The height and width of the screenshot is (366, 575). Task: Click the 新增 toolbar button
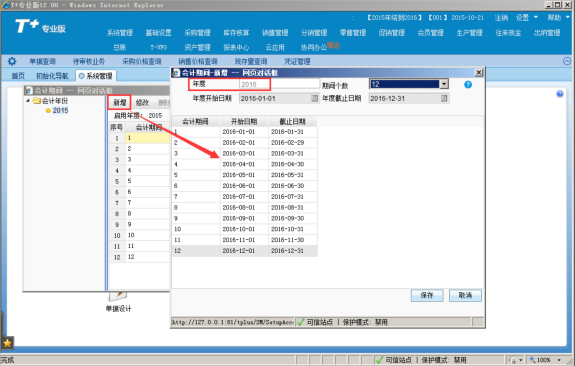120,103
